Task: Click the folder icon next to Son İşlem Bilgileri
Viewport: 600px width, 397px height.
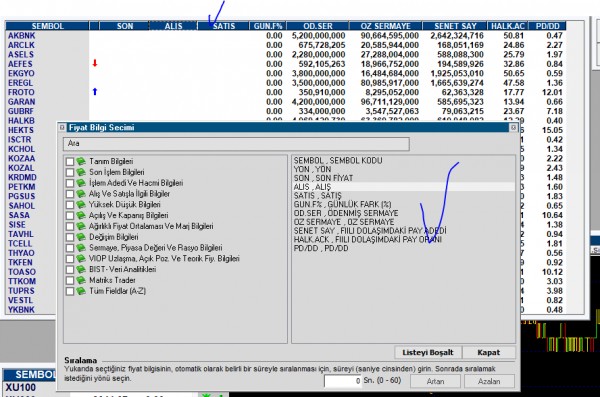Action: pyautogui.click(x=81, y=172)
